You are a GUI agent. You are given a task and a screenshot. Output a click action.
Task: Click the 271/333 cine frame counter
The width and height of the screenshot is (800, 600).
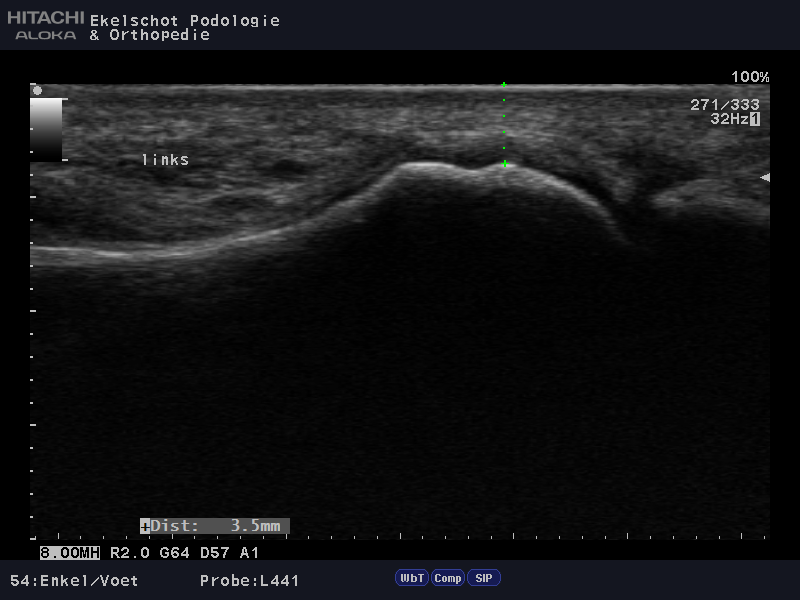click(725, 105)
